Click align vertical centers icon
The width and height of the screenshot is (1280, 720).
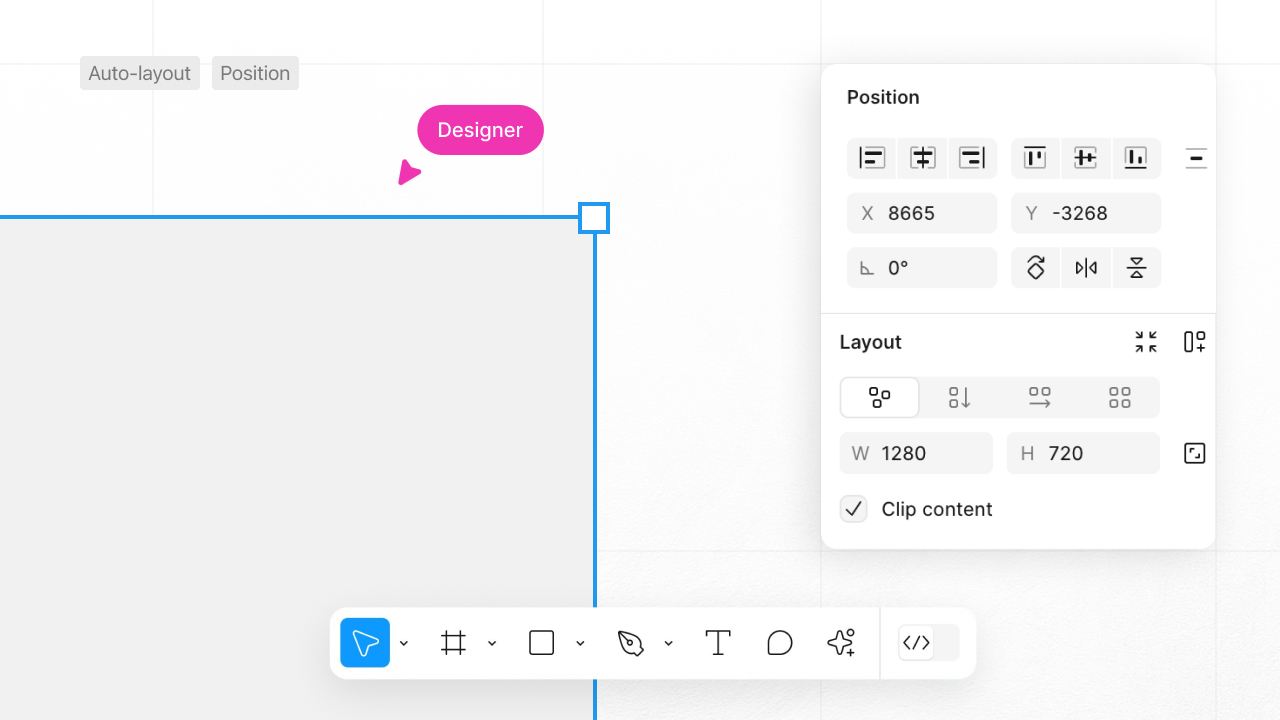pyautogui.click(x=1085, y=158)
